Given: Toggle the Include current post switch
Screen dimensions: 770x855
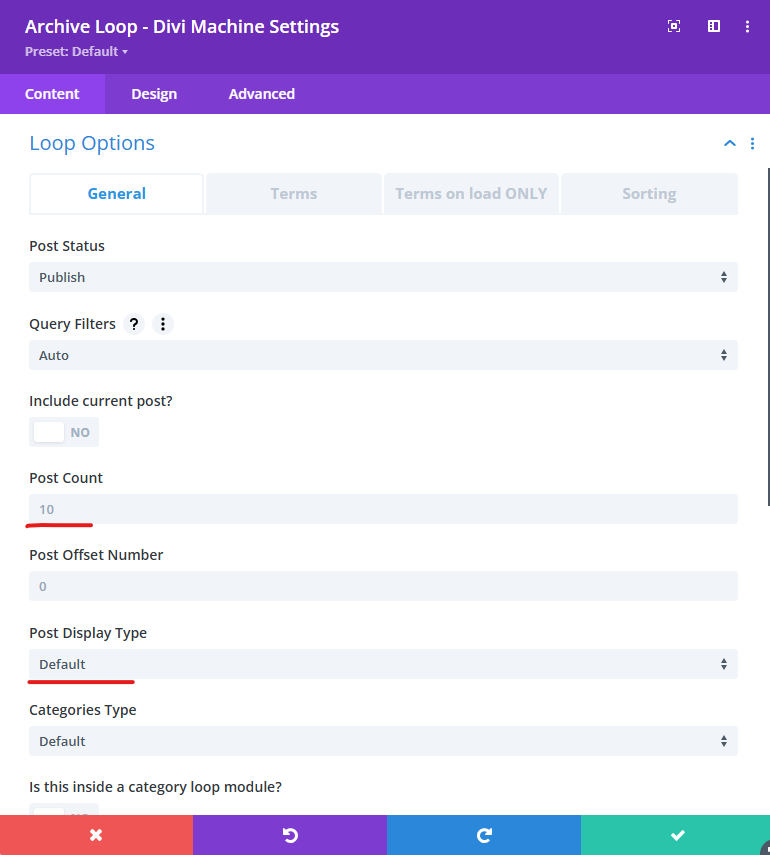Looking at the screenshot, I should coord(64,432).
